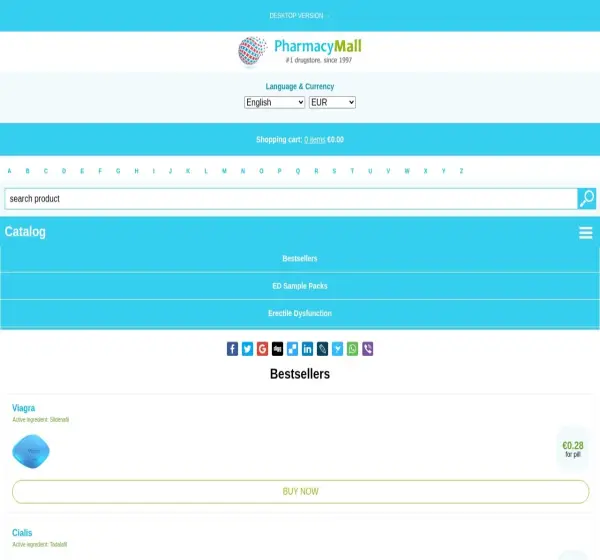The width and height of the screenshot is (600, 560).
Task: Browse products starting with Q
Action: pyautogui.click(x=298, y=171)
